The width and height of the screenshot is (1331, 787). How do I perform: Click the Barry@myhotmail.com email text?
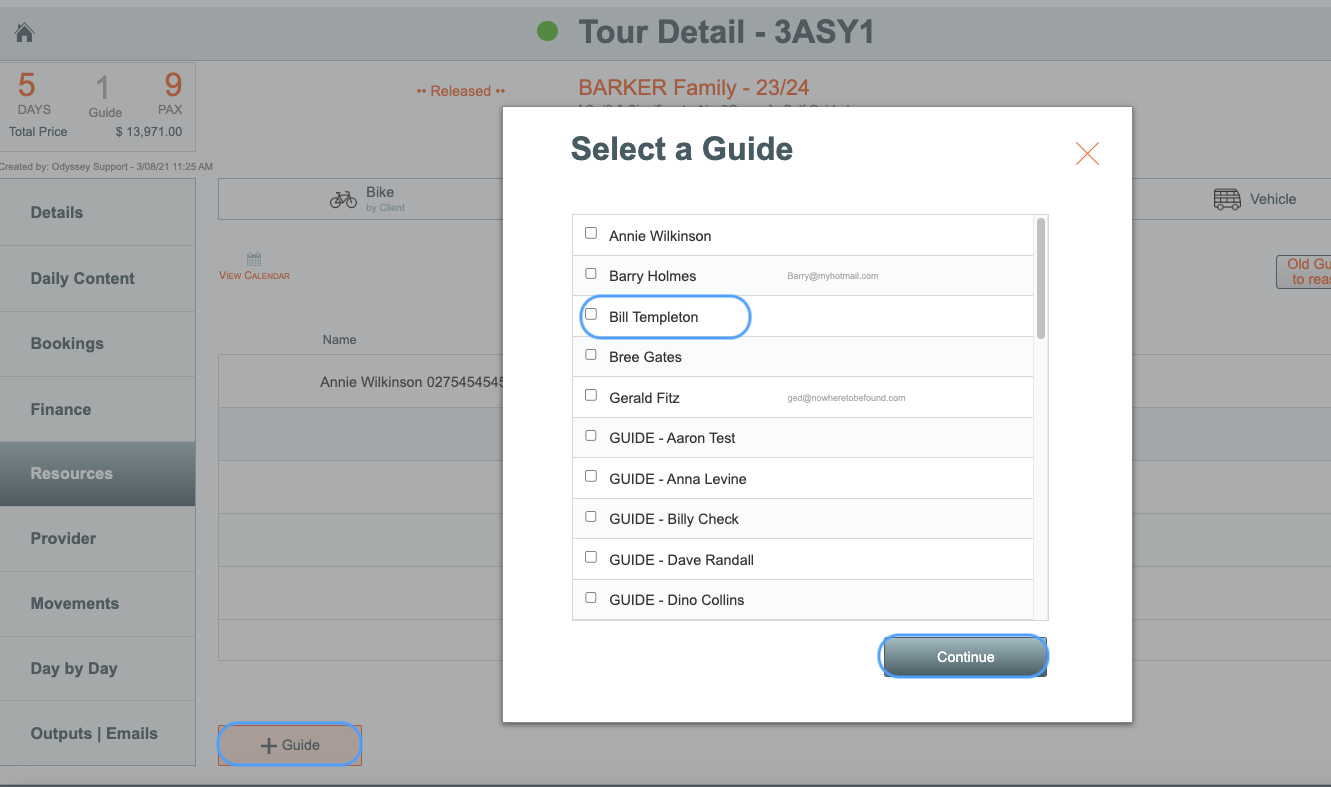[832, 276]
